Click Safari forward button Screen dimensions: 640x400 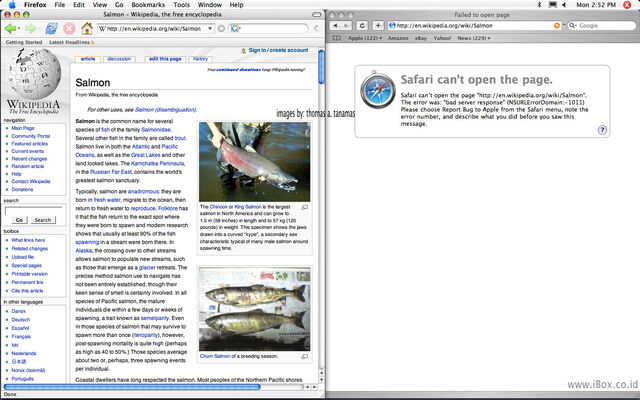point(347,25)
